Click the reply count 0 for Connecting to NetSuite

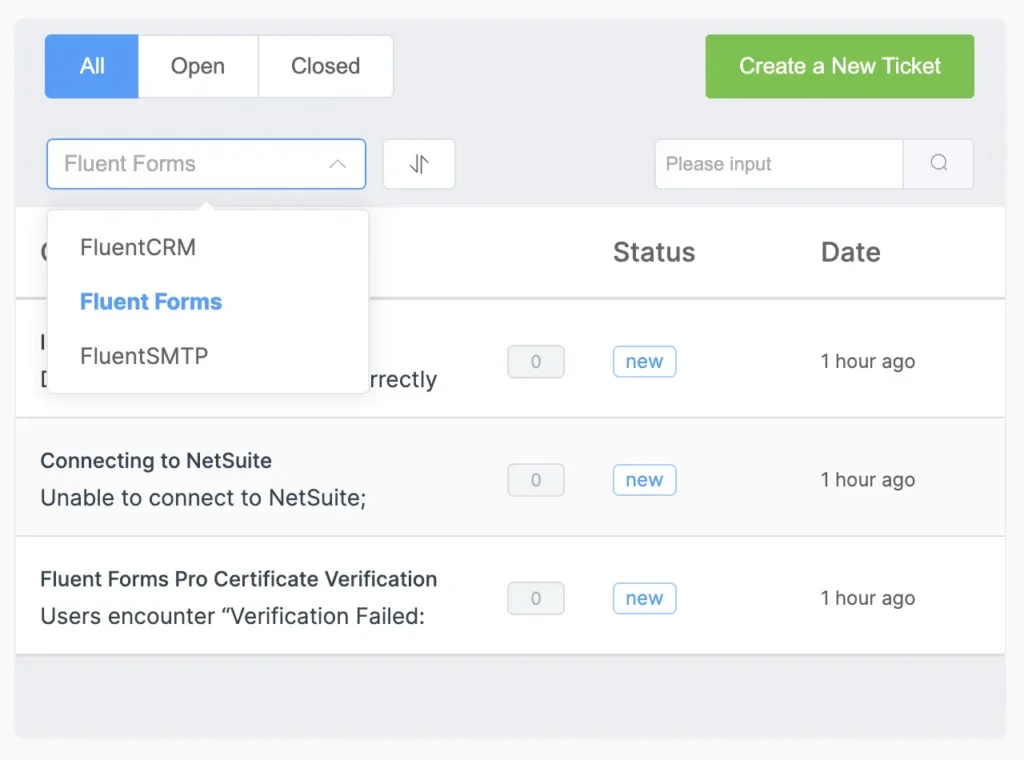536,480
